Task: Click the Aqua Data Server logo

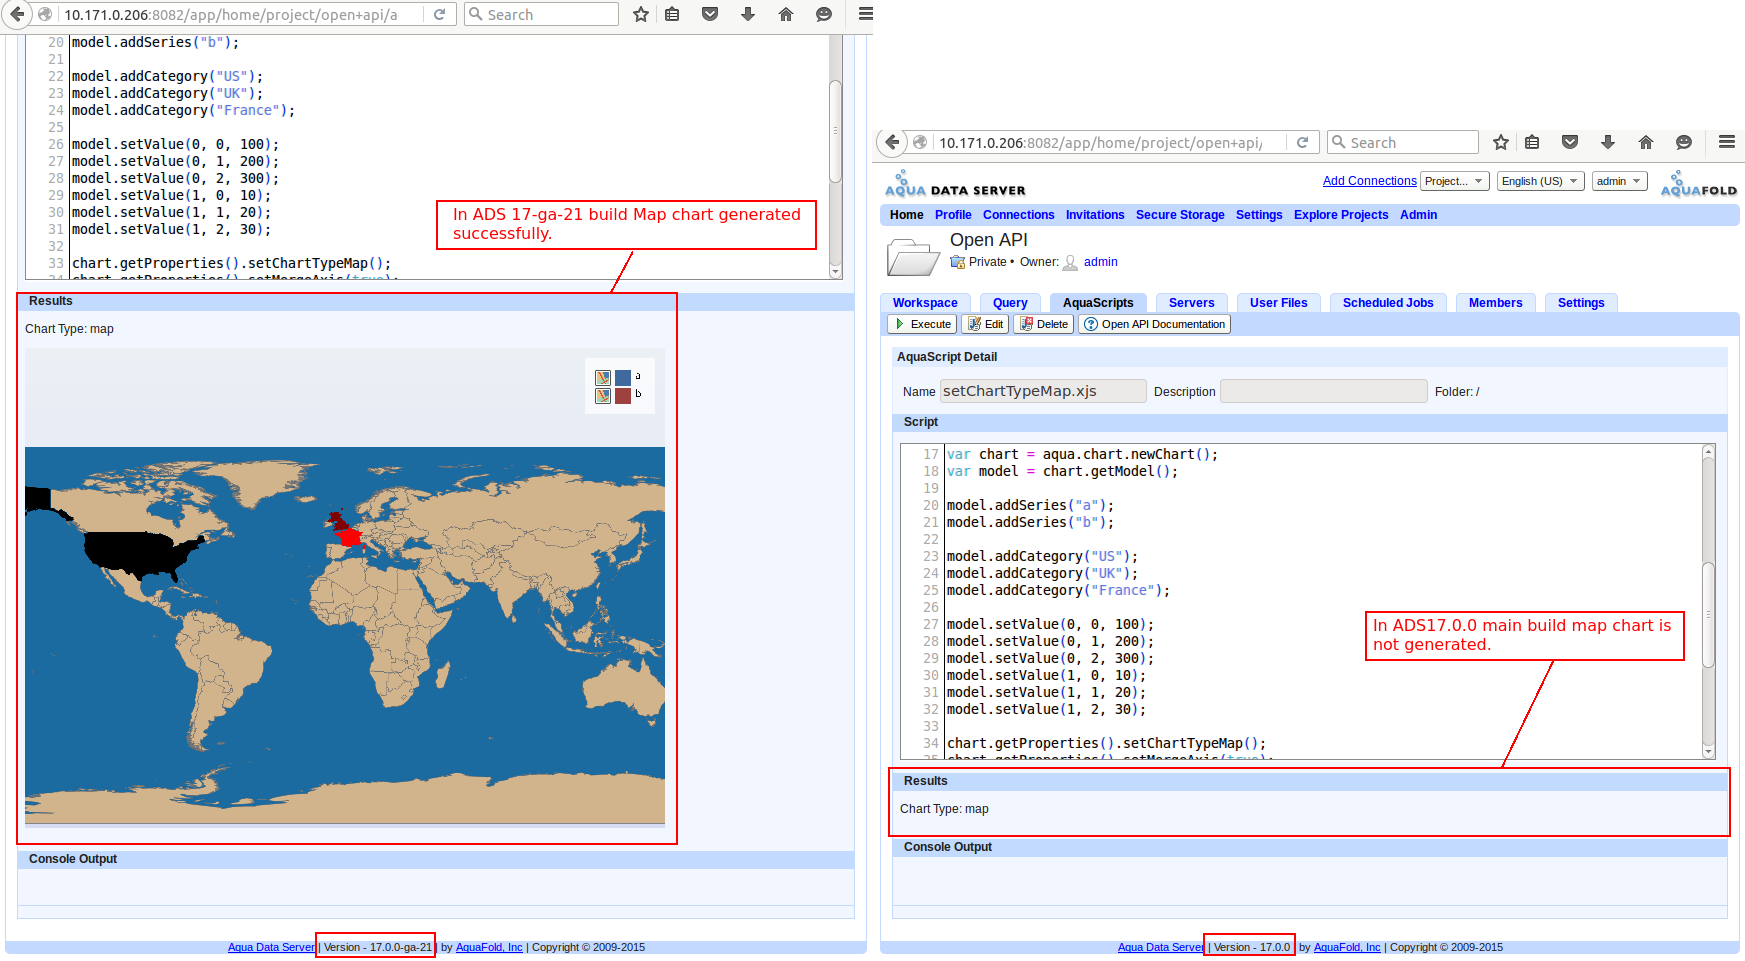Action: [955, 184]
